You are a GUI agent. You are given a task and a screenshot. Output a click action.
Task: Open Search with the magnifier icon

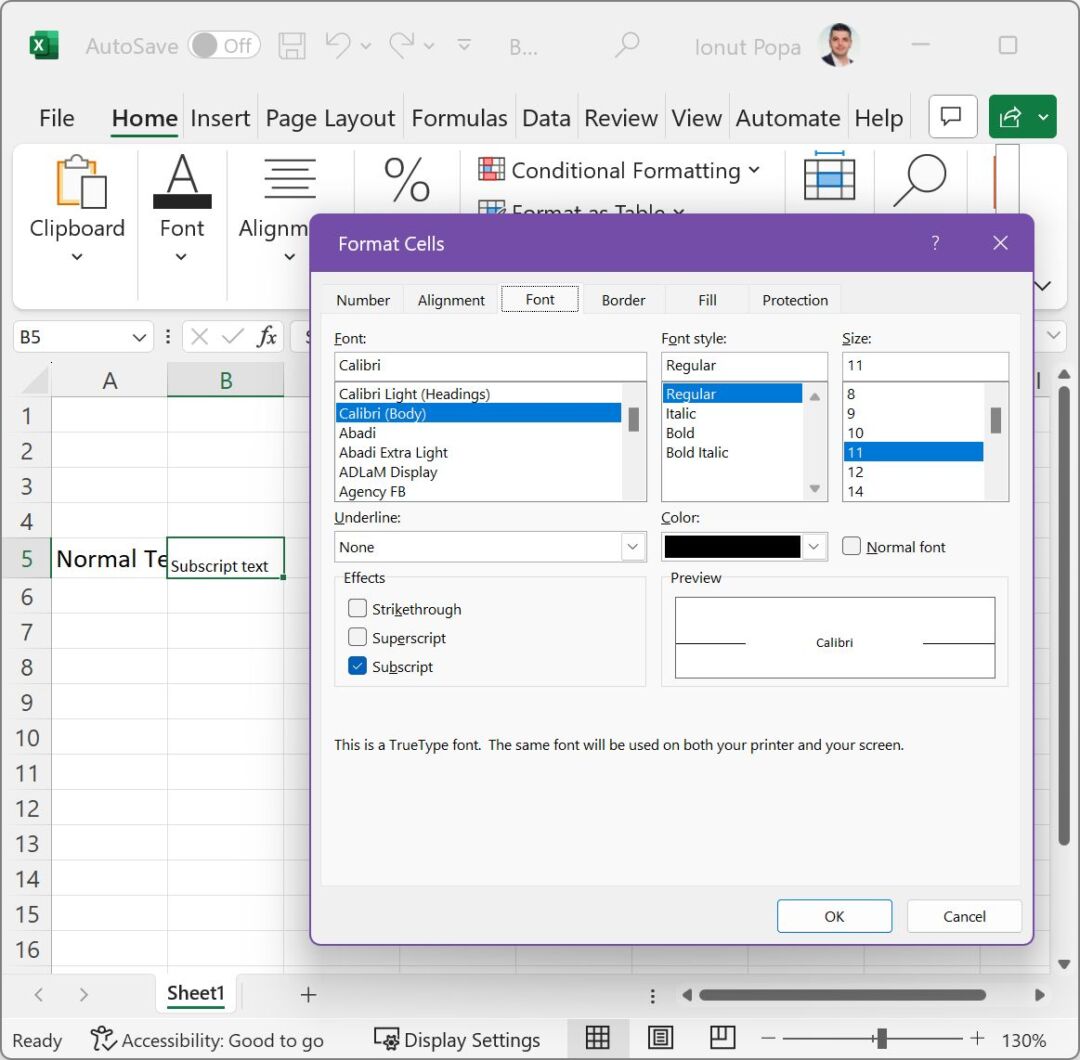pos(628,45)
